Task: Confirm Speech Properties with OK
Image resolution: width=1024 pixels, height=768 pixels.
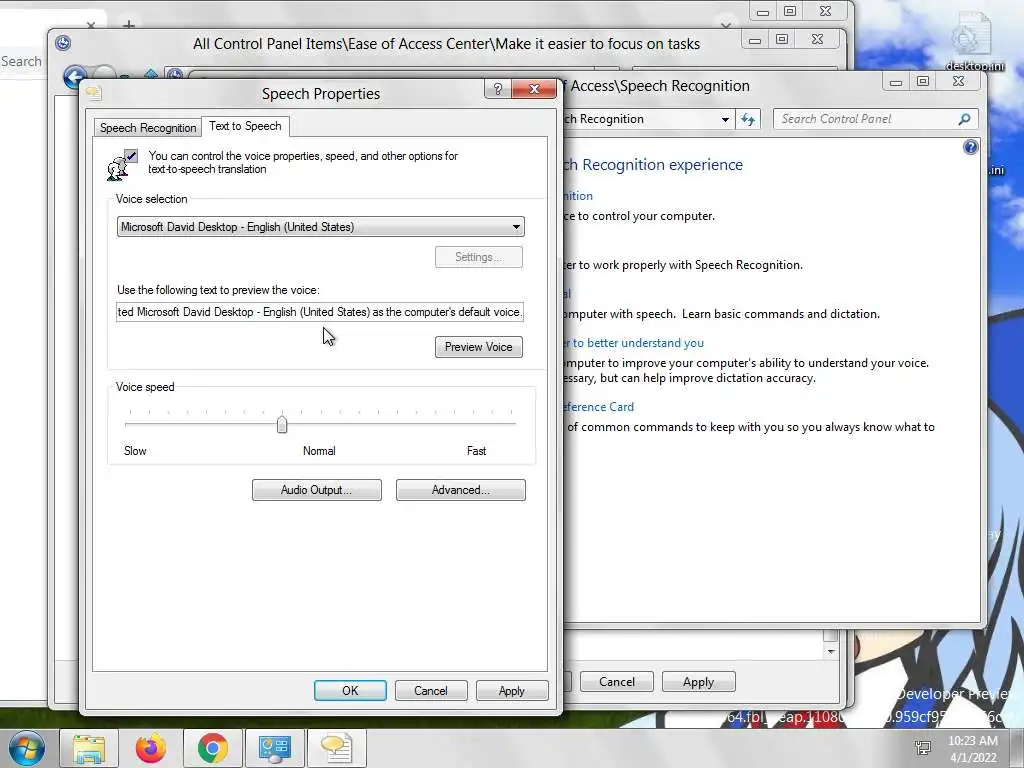Action: [x=350, y=690]
